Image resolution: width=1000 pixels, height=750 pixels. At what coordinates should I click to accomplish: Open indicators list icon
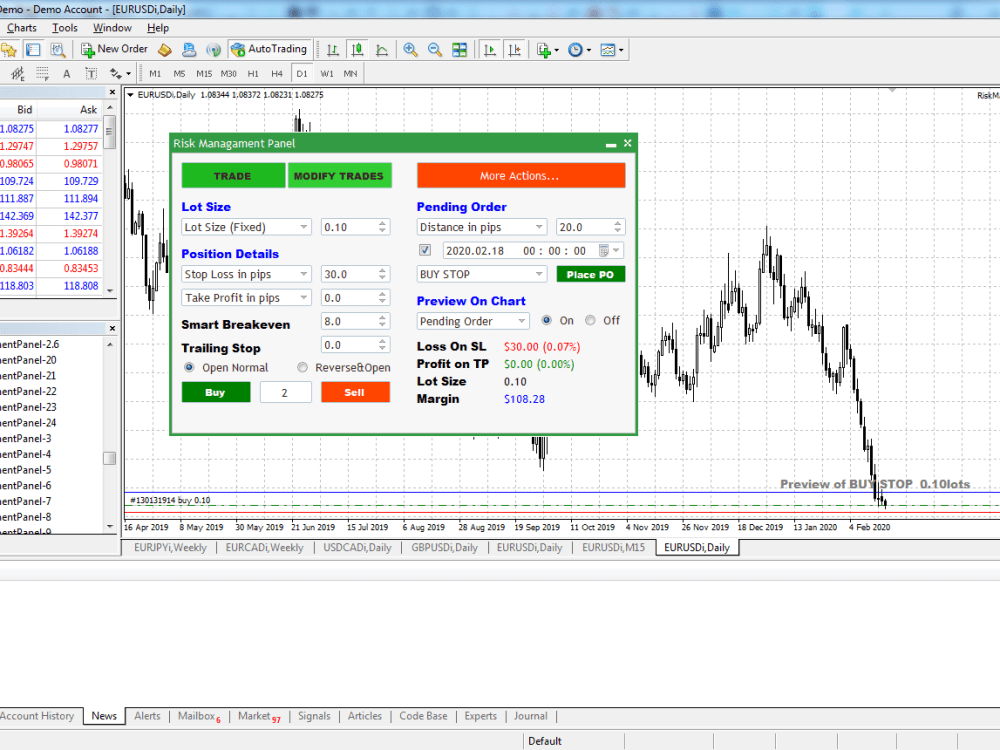click(543, 50)
